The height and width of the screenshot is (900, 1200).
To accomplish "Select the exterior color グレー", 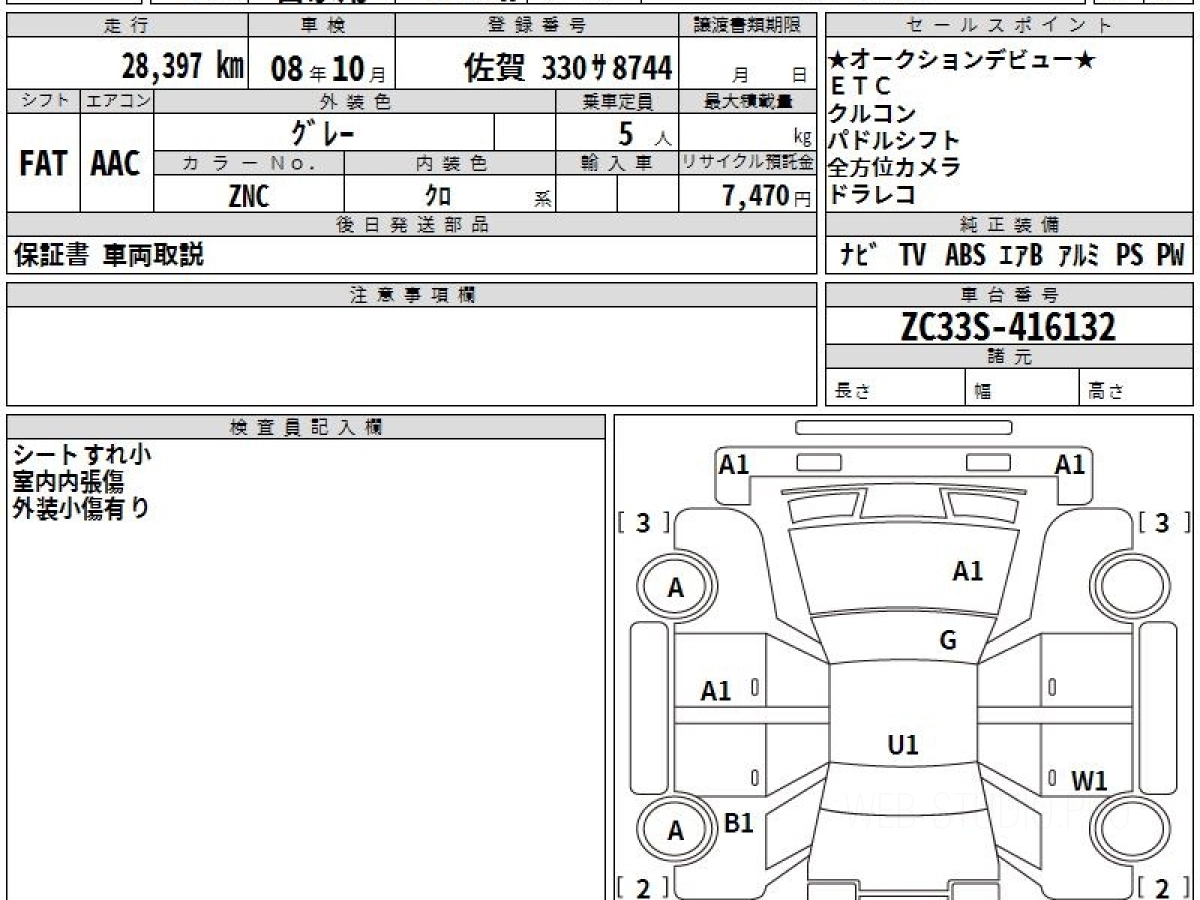I will [x=324, y=132].
